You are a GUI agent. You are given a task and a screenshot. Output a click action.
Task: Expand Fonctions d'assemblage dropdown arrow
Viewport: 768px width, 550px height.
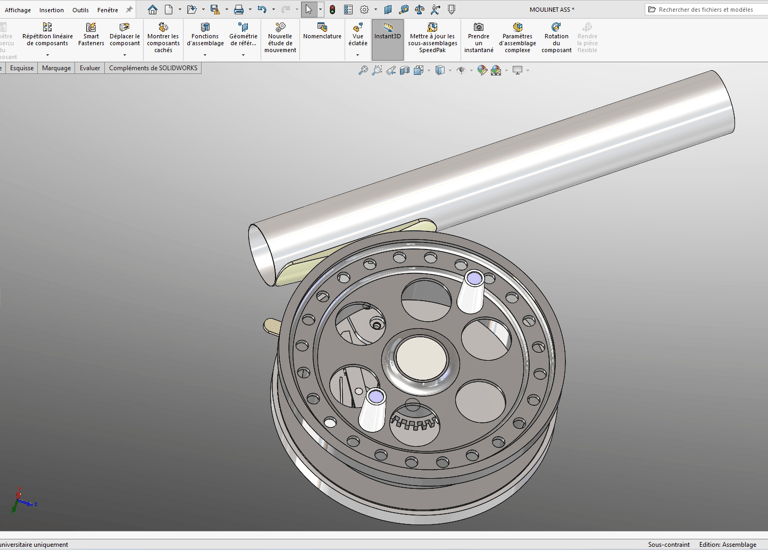205,54
